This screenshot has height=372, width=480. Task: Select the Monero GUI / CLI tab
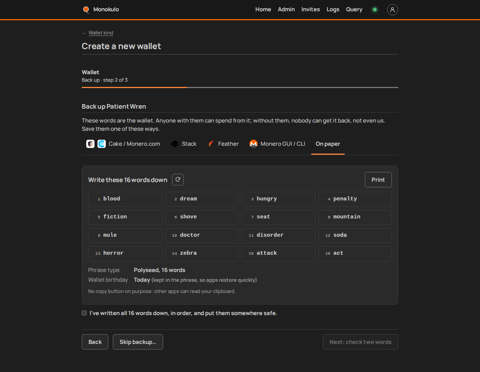277,144
